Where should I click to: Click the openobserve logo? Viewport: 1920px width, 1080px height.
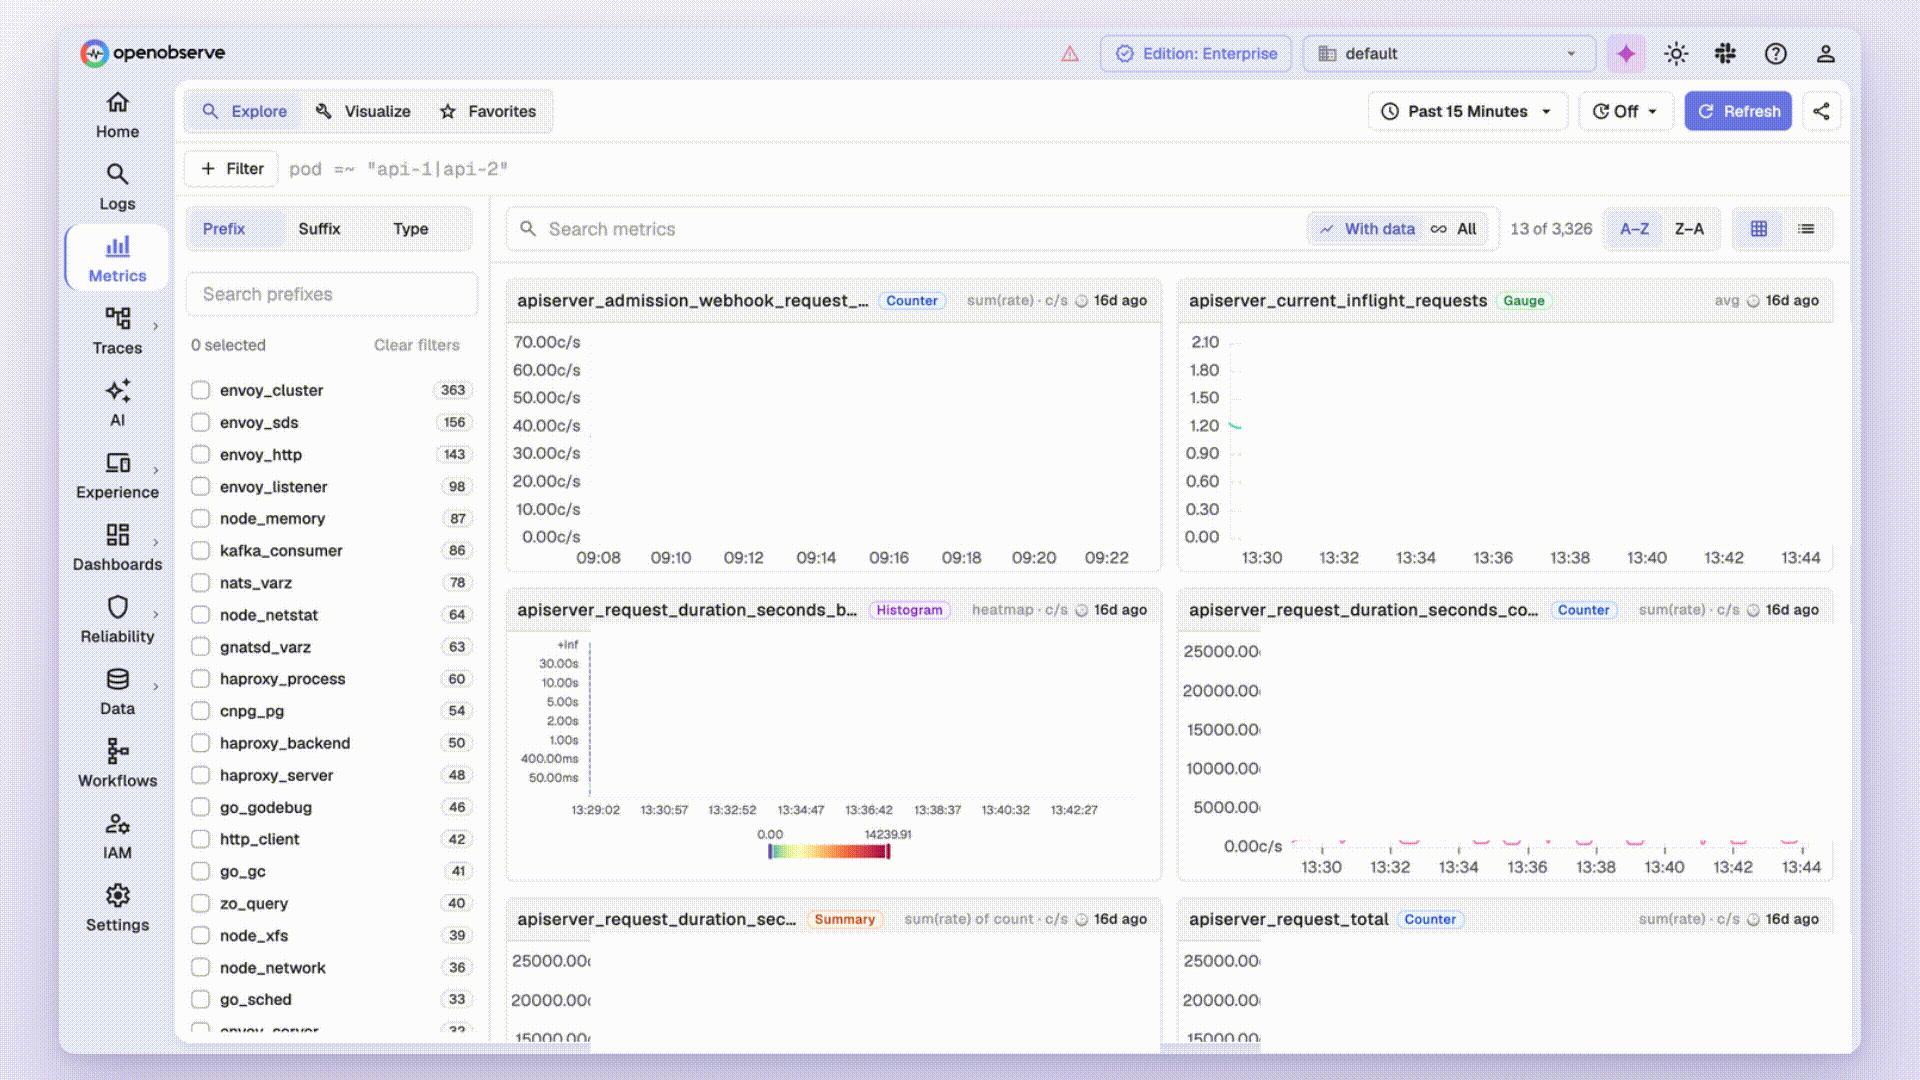tap(153, 53)
